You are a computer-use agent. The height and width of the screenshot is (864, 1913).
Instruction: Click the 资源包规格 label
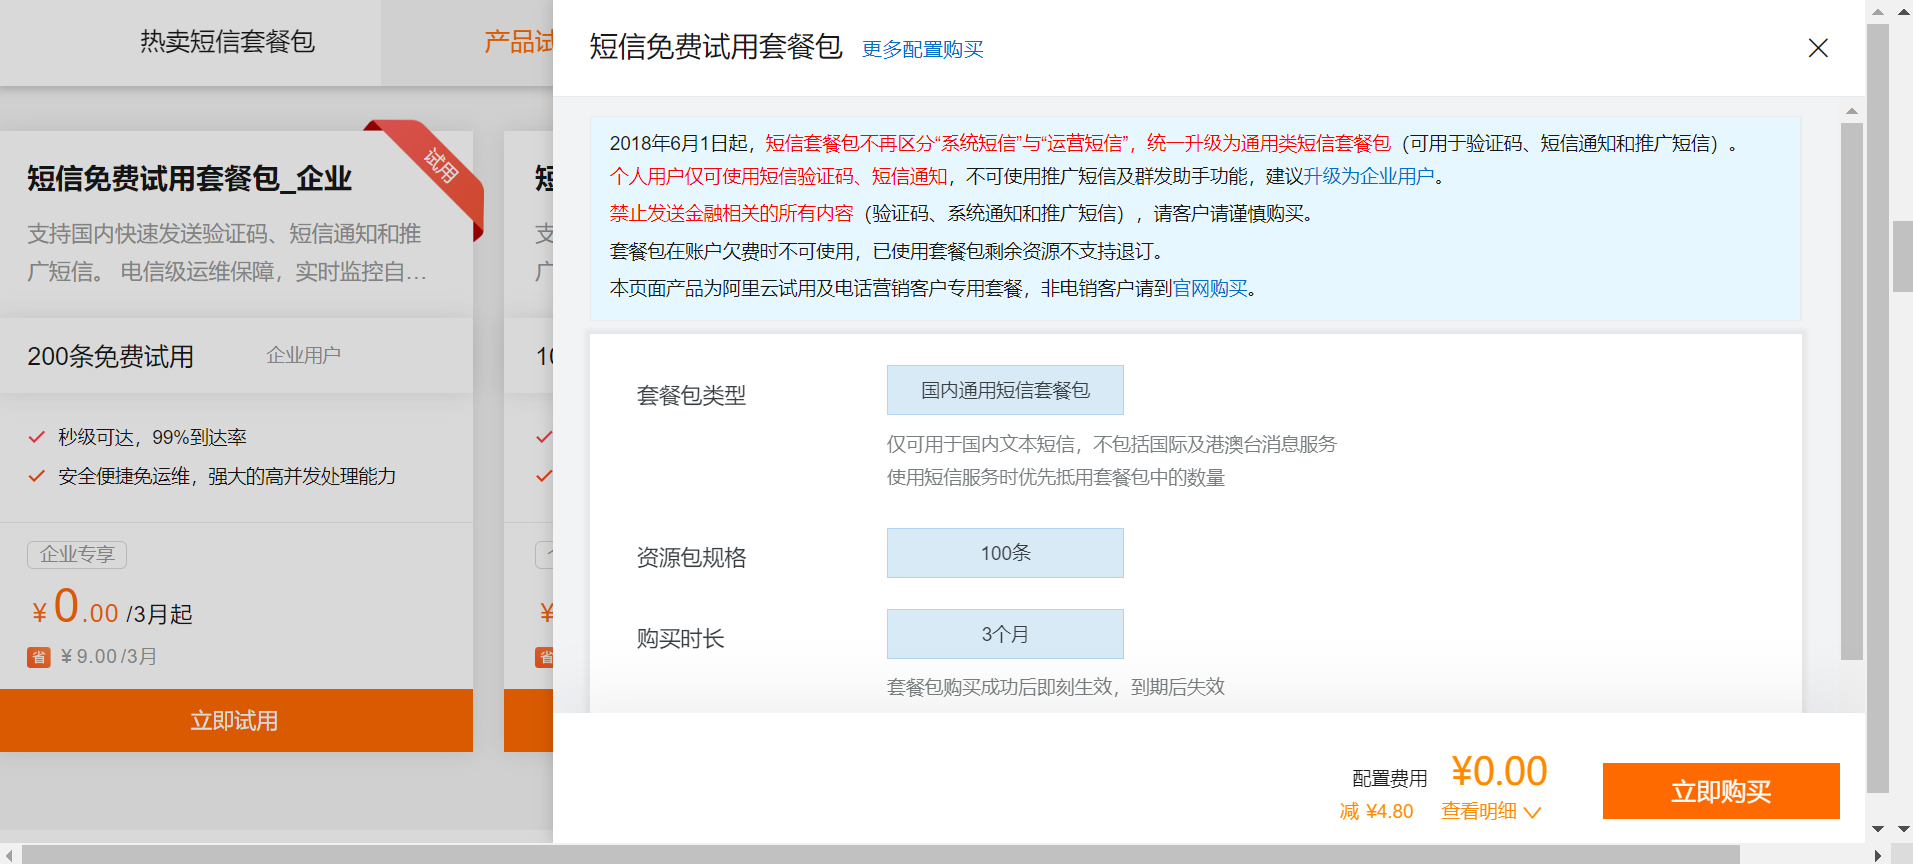[691, 557]
